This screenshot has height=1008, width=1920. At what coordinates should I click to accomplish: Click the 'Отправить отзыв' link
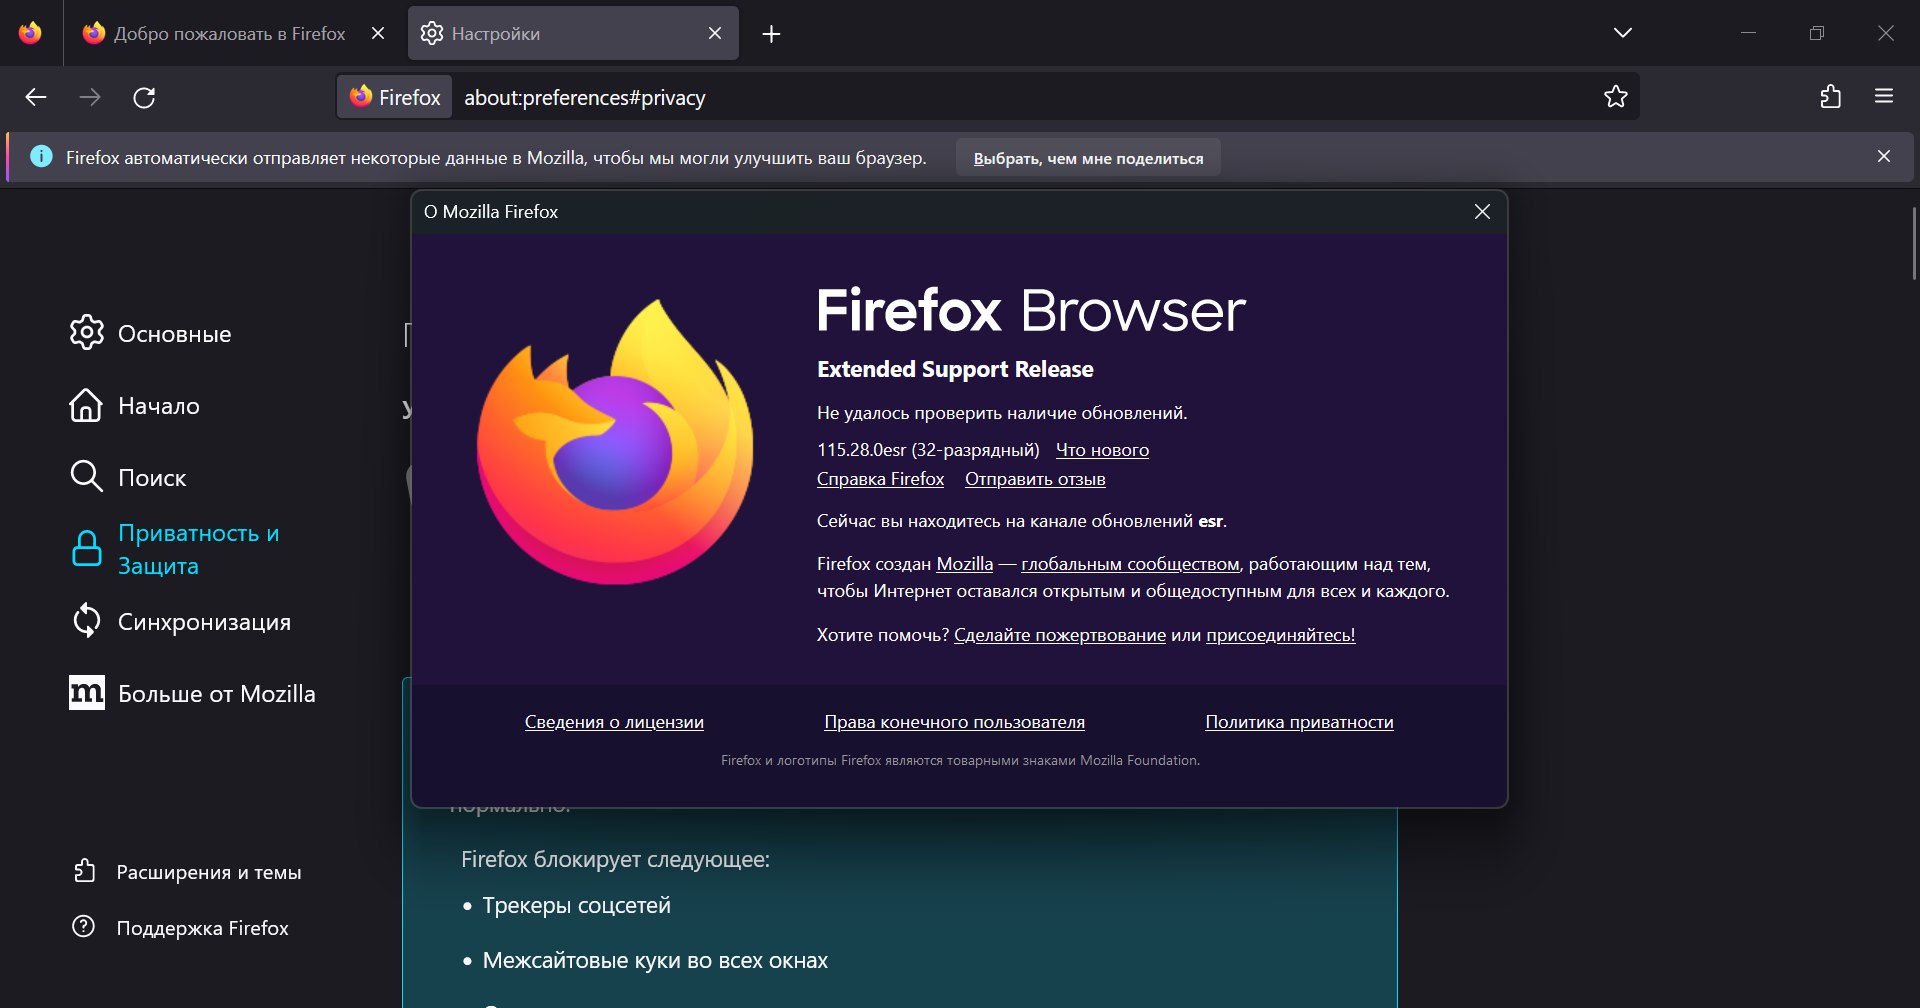(x=1035, y=479)
